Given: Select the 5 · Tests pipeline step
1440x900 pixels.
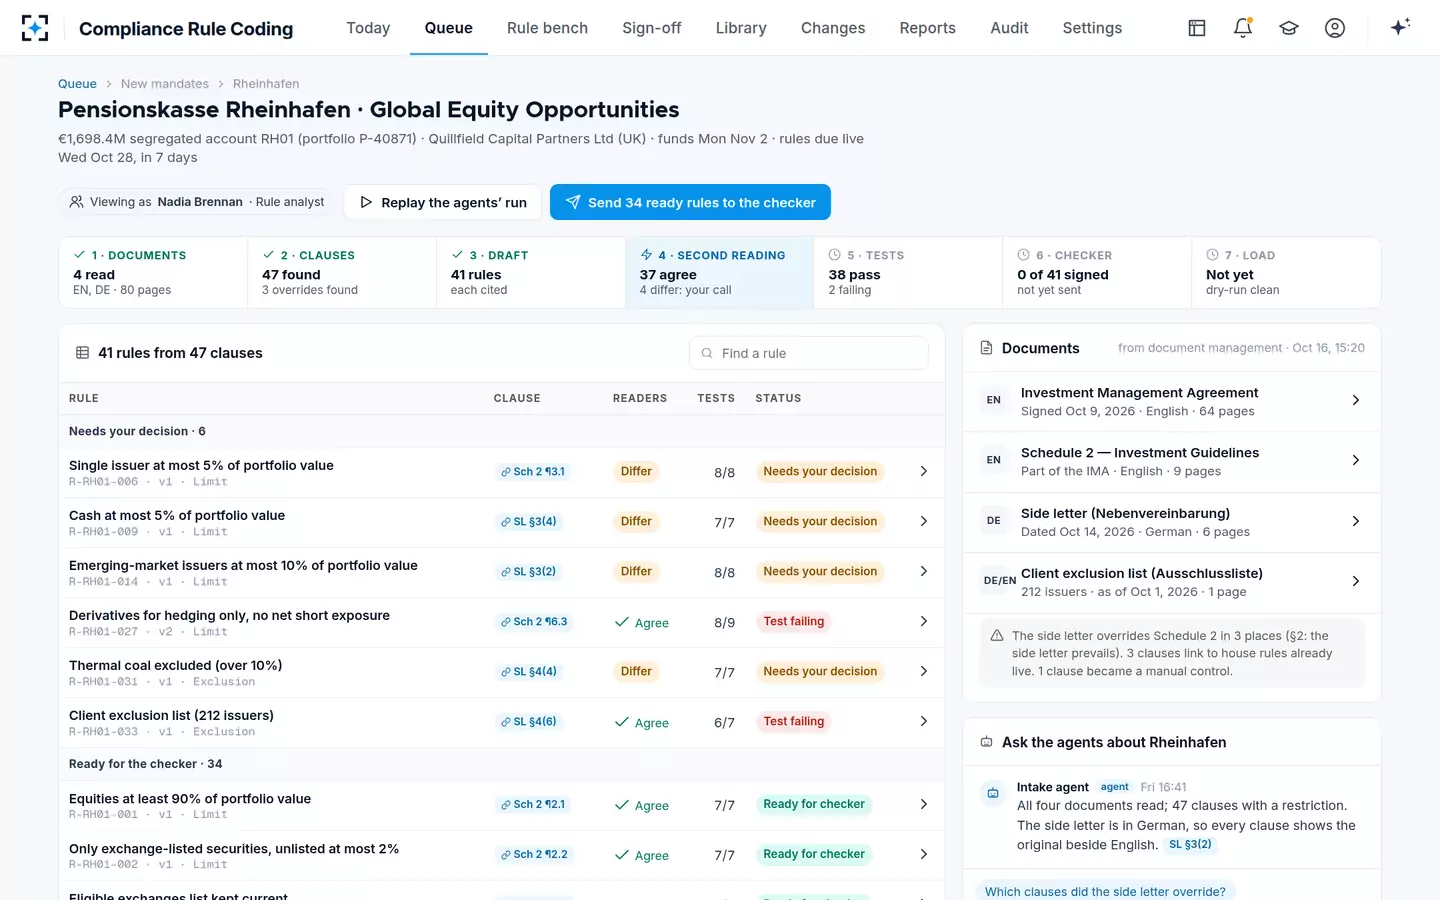Looking at the screenshot, I should 908,272.
